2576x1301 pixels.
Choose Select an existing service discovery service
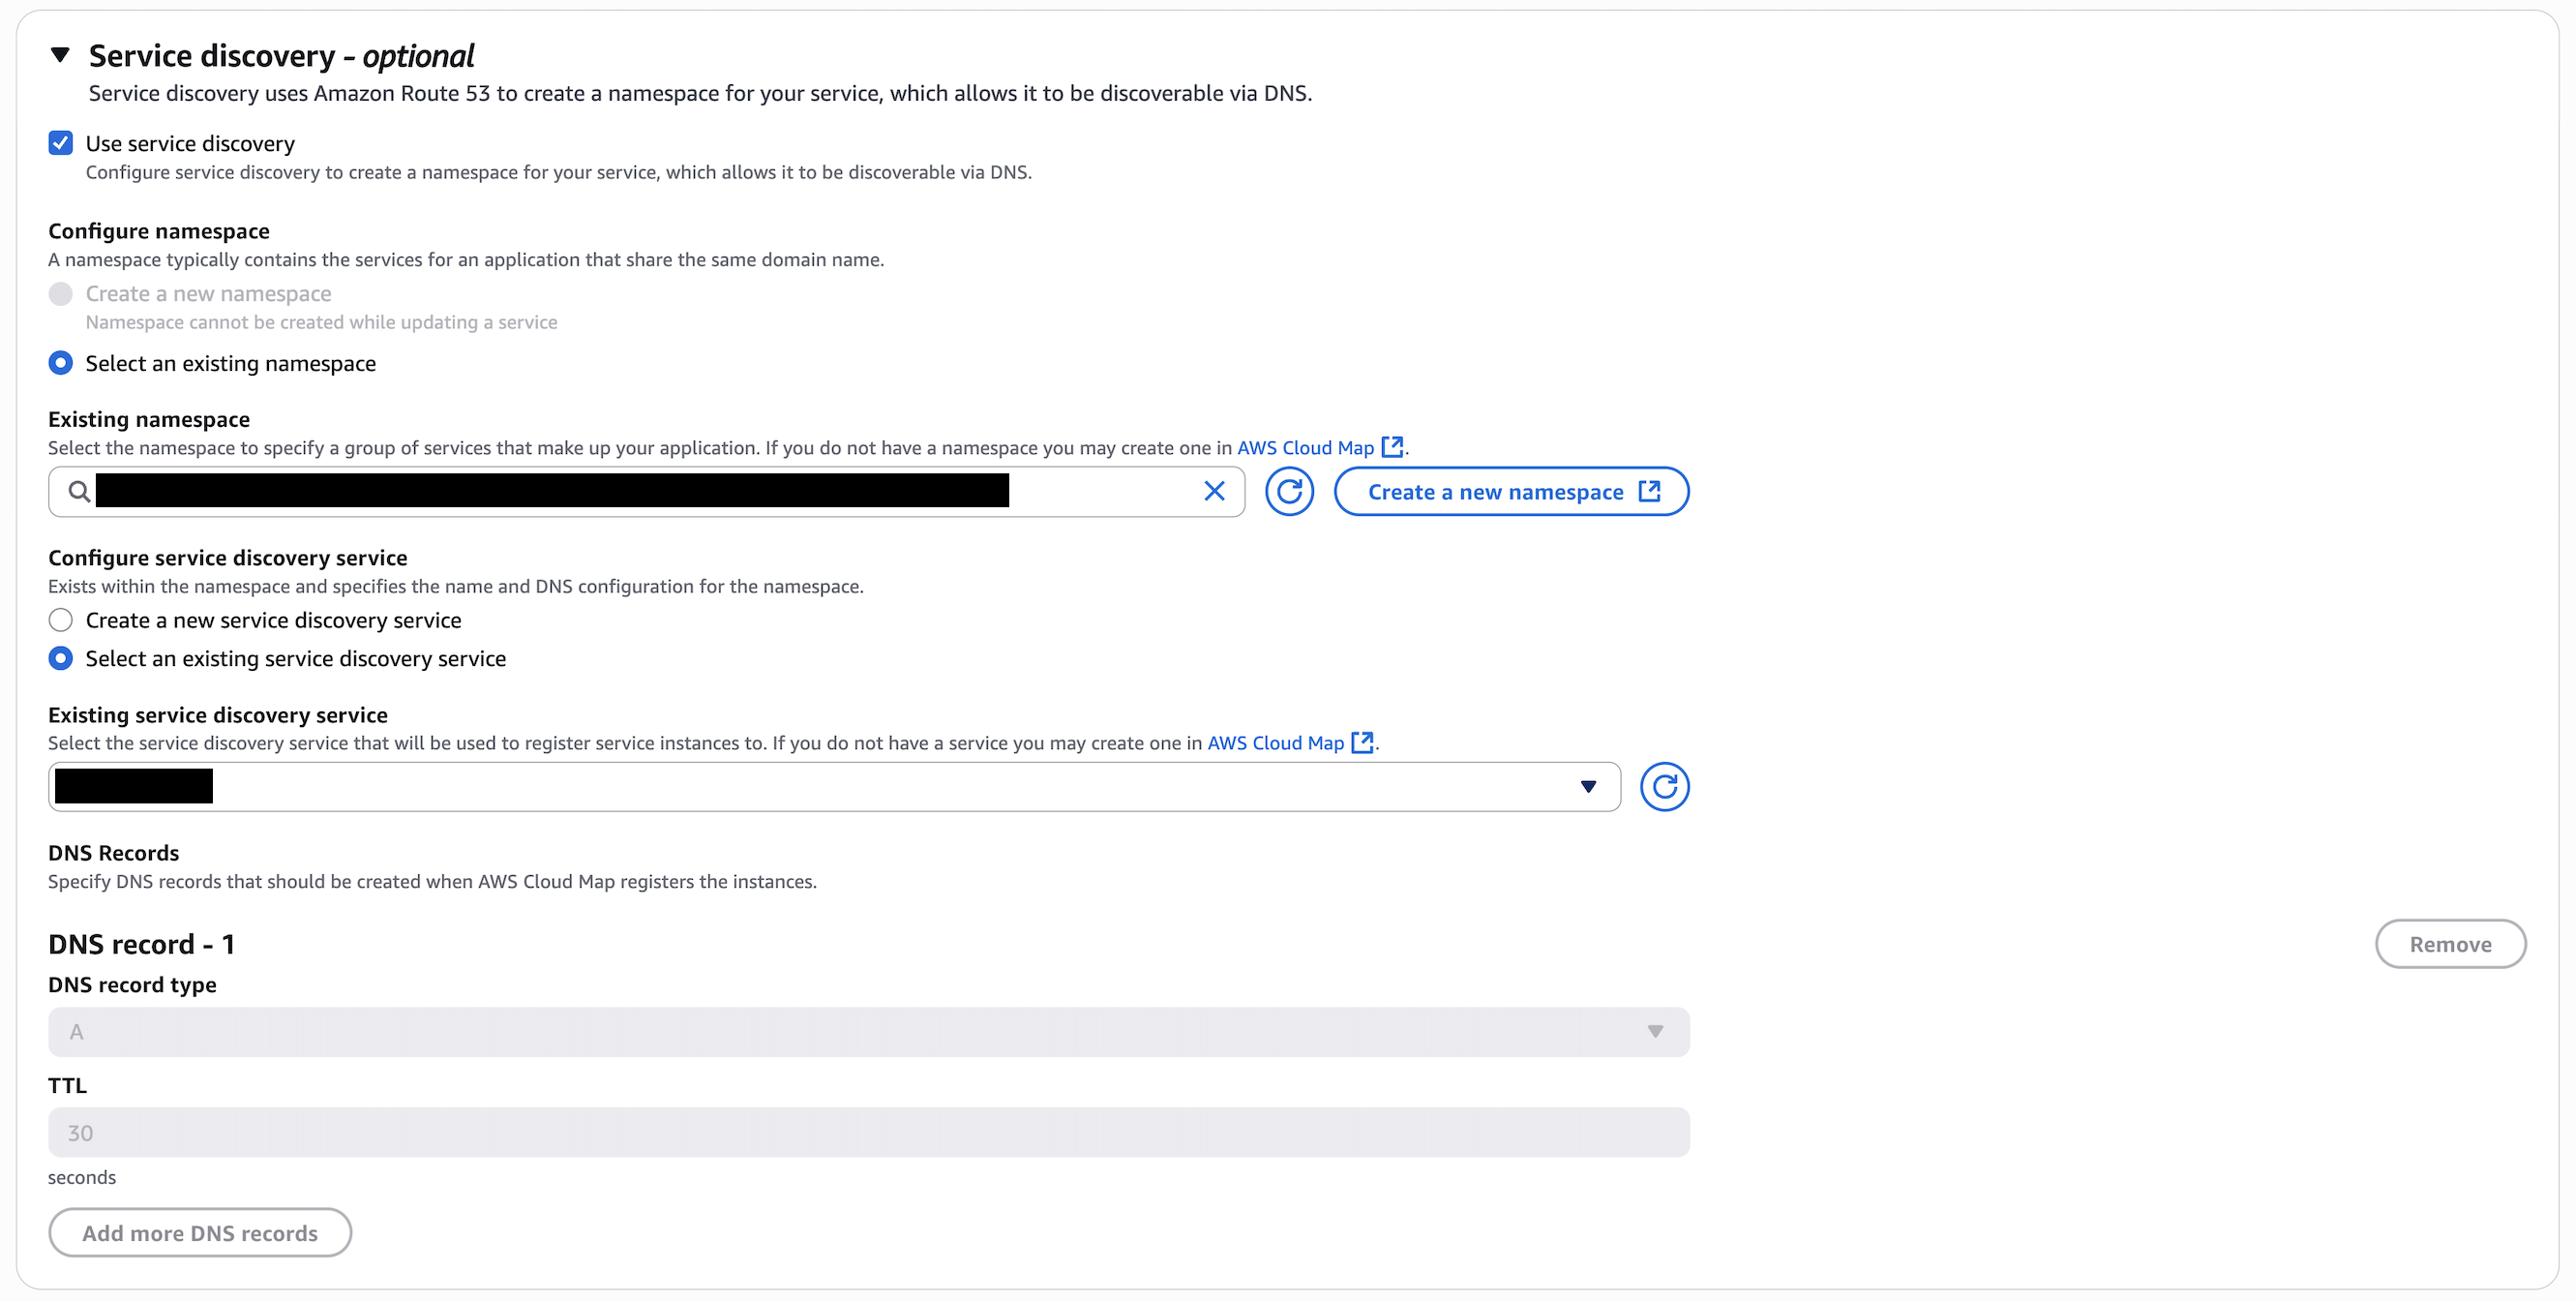(60, 658)
